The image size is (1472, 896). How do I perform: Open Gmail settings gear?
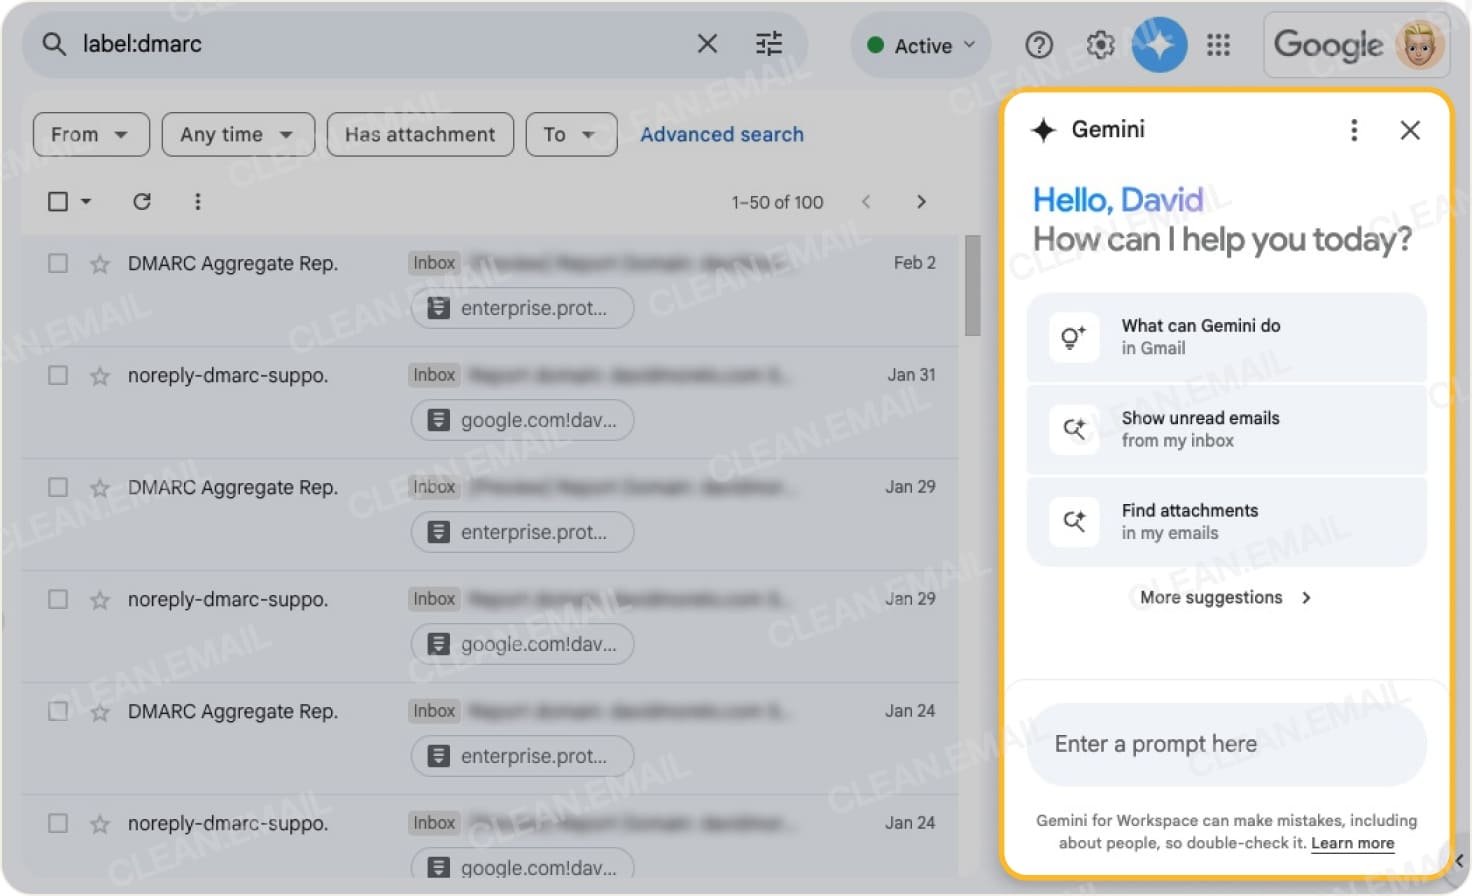coord(1099,44)
